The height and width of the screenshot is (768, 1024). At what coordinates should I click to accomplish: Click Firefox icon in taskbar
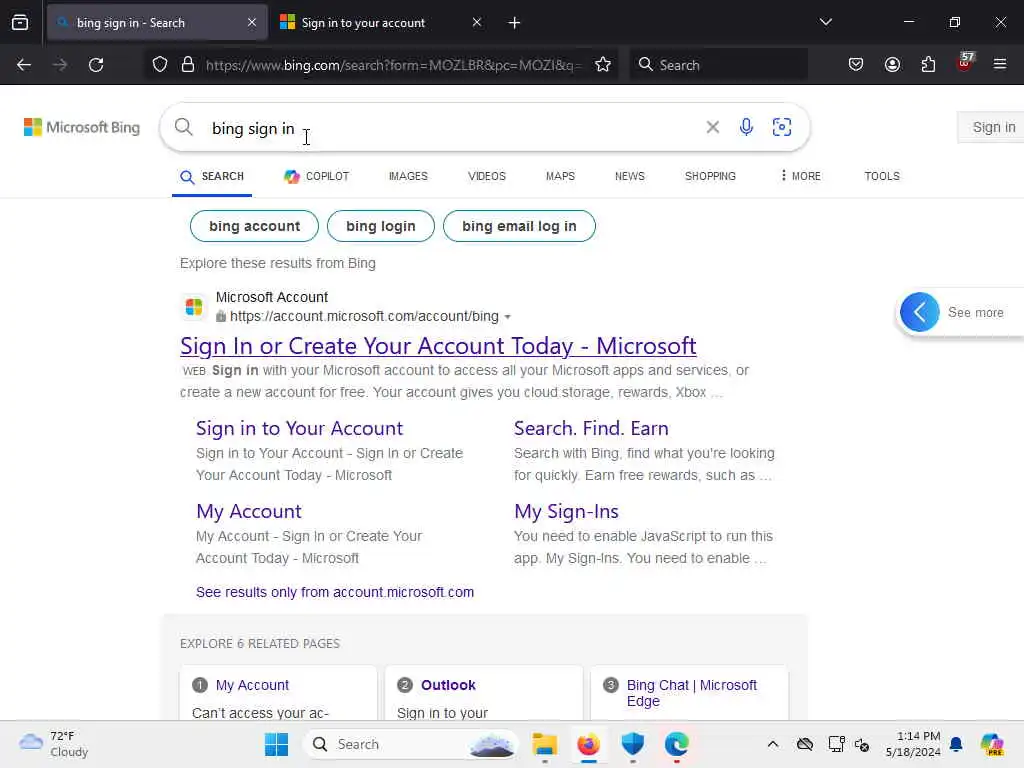pos(588,744)
